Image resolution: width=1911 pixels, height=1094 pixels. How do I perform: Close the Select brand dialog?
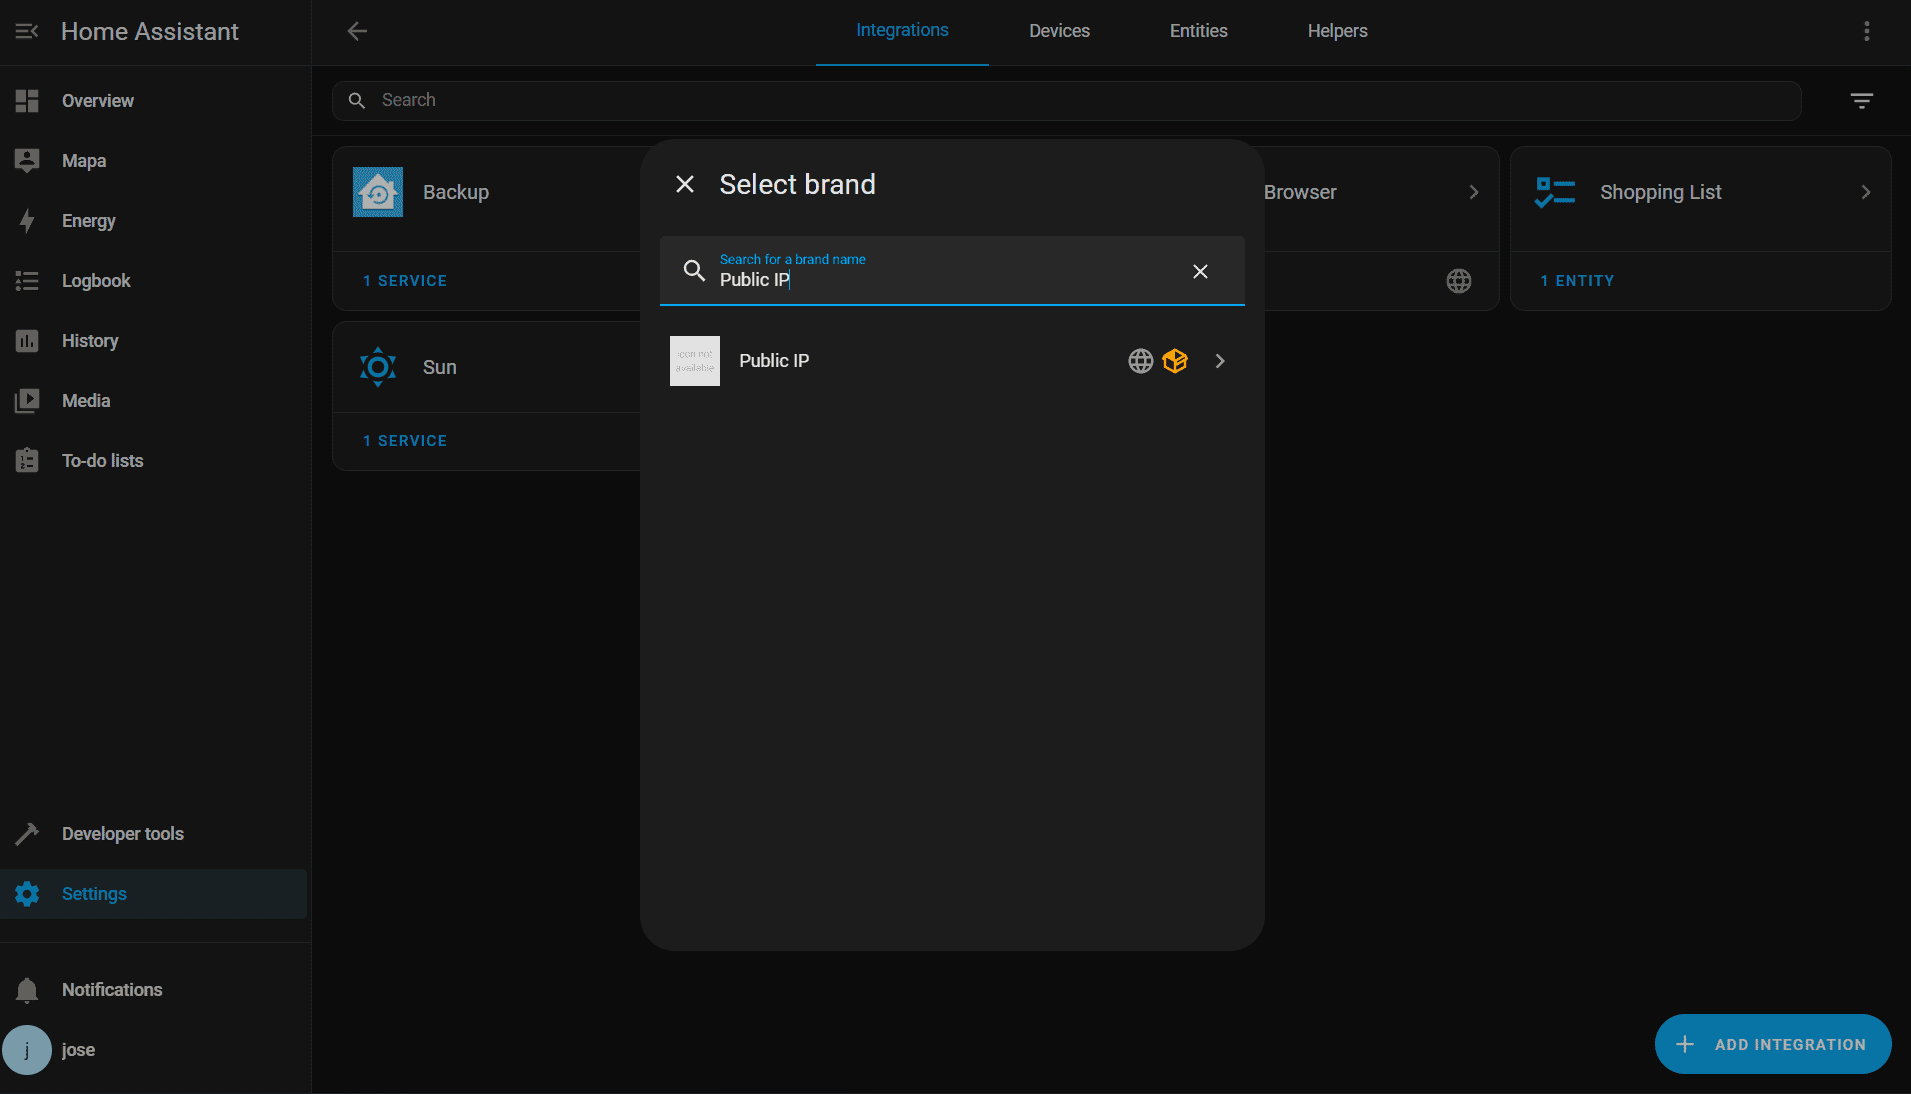(685, 184)
